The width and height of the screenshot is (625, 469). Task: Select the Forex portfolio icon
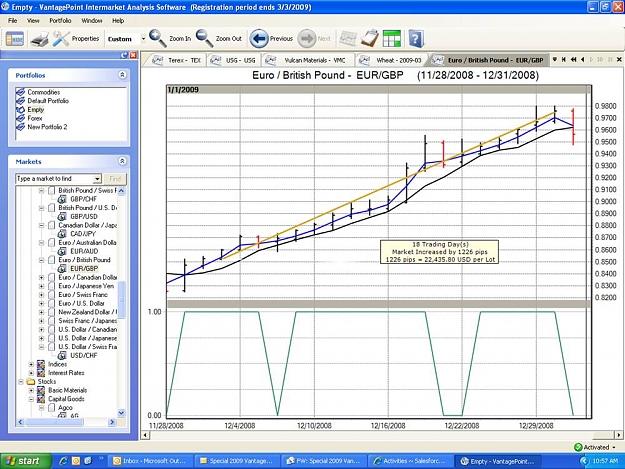[x=20, y=118]
